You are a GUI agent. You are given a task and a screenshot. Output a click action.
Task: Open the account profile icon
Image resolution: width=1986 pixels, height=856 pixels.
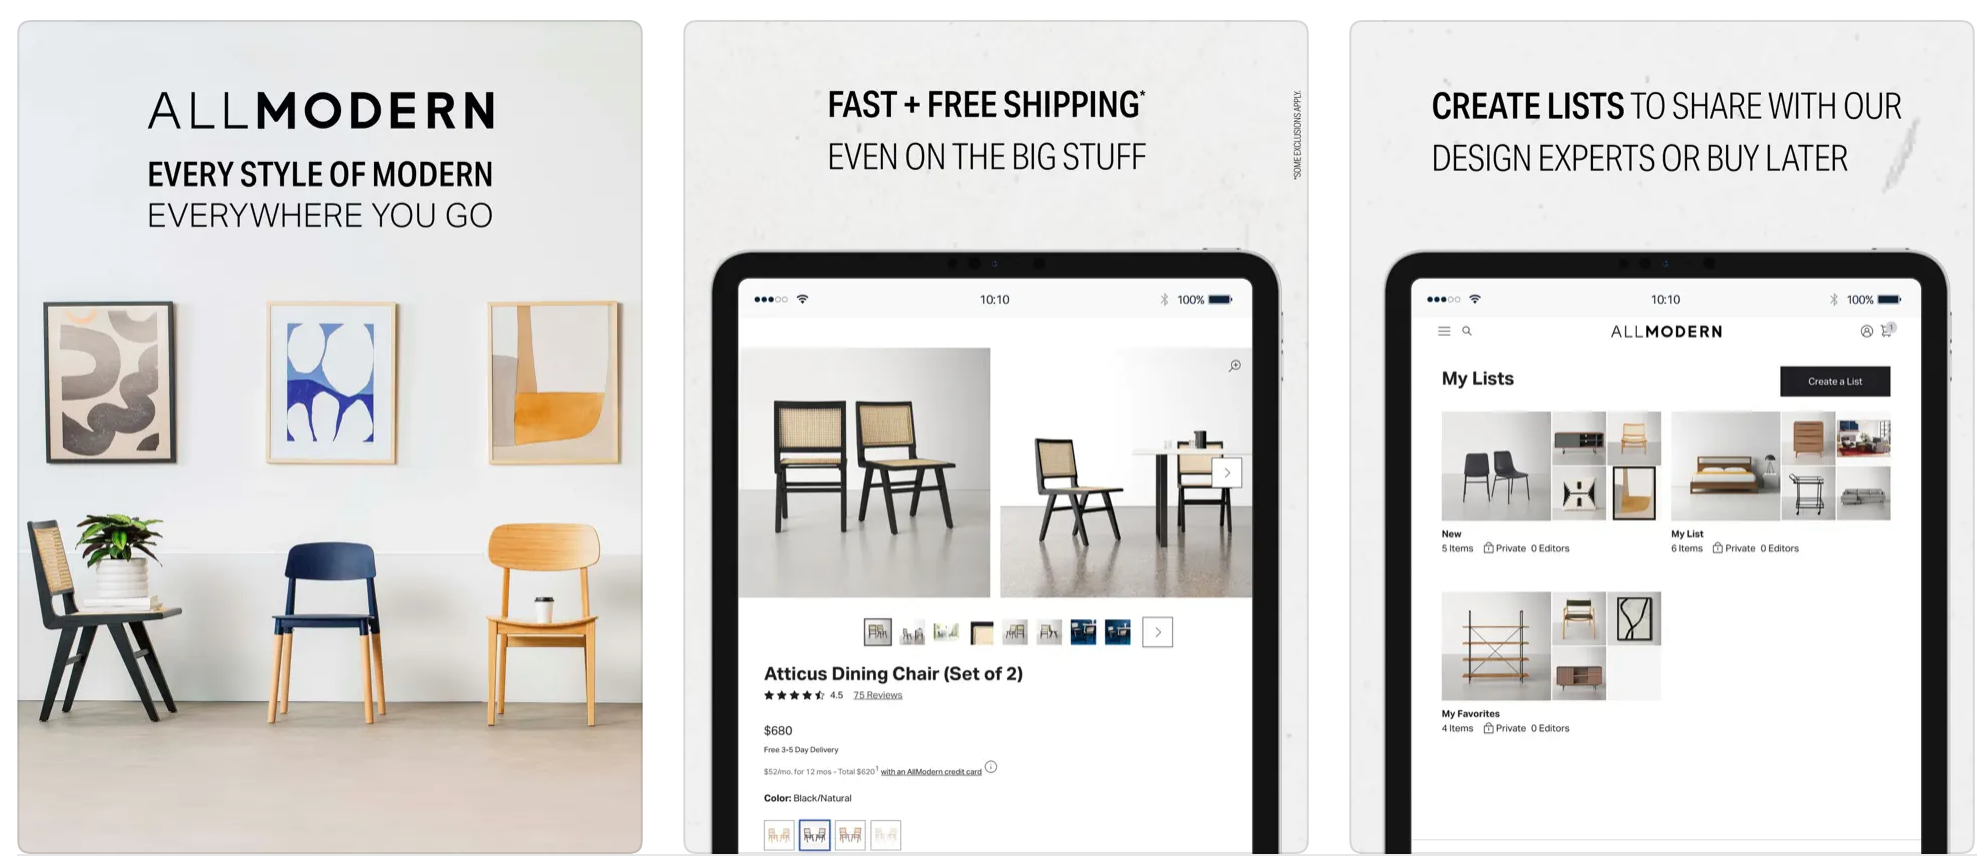pos(1866,331)
